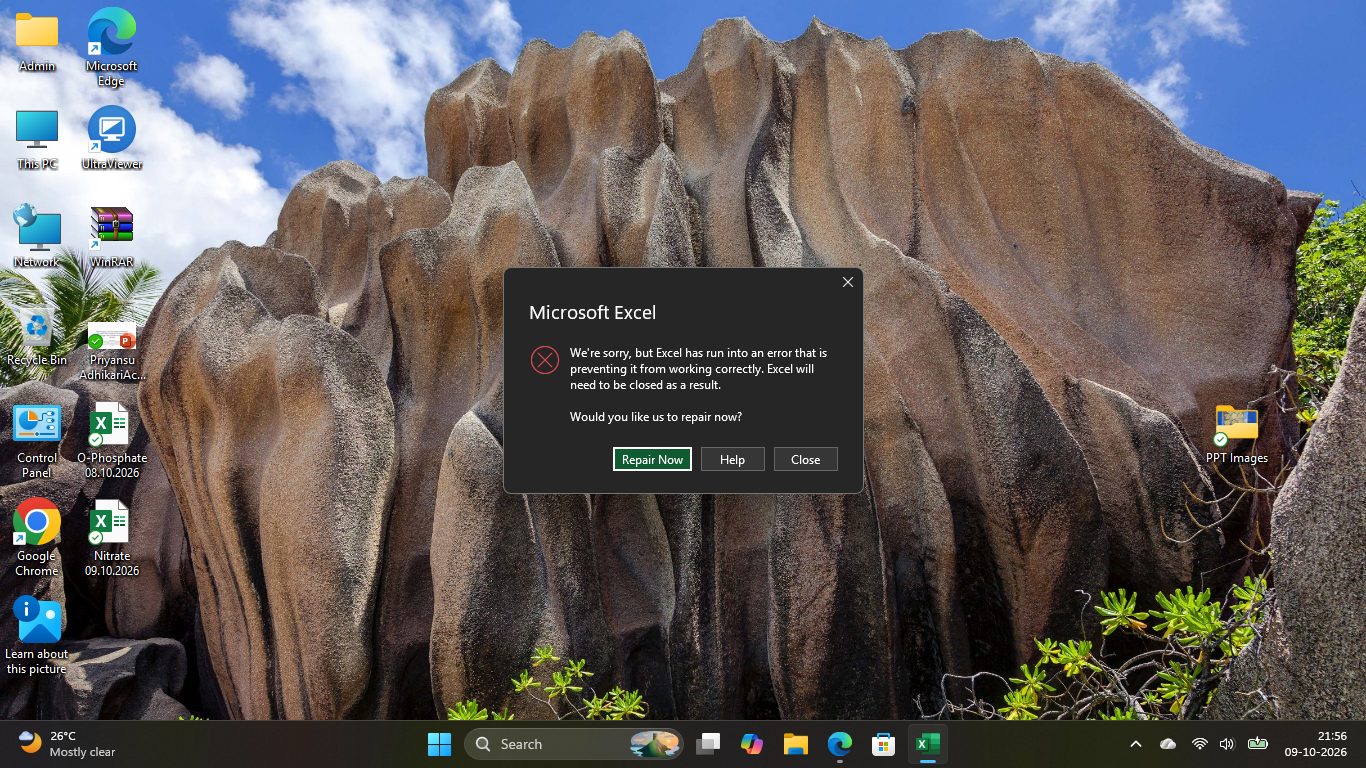Click the battery status tray icon
This screenshot has width=1366, height=768.
coord(1258,744)
